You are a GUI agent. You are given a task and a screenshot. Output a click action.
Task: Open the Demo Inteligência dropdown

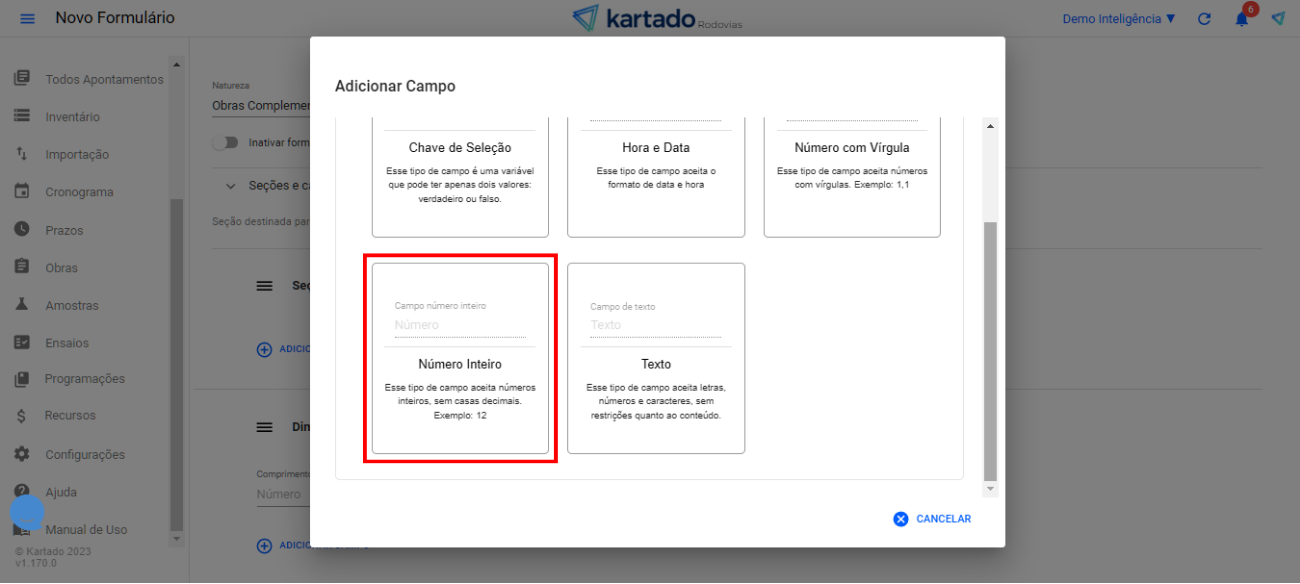coord(1118,19)
